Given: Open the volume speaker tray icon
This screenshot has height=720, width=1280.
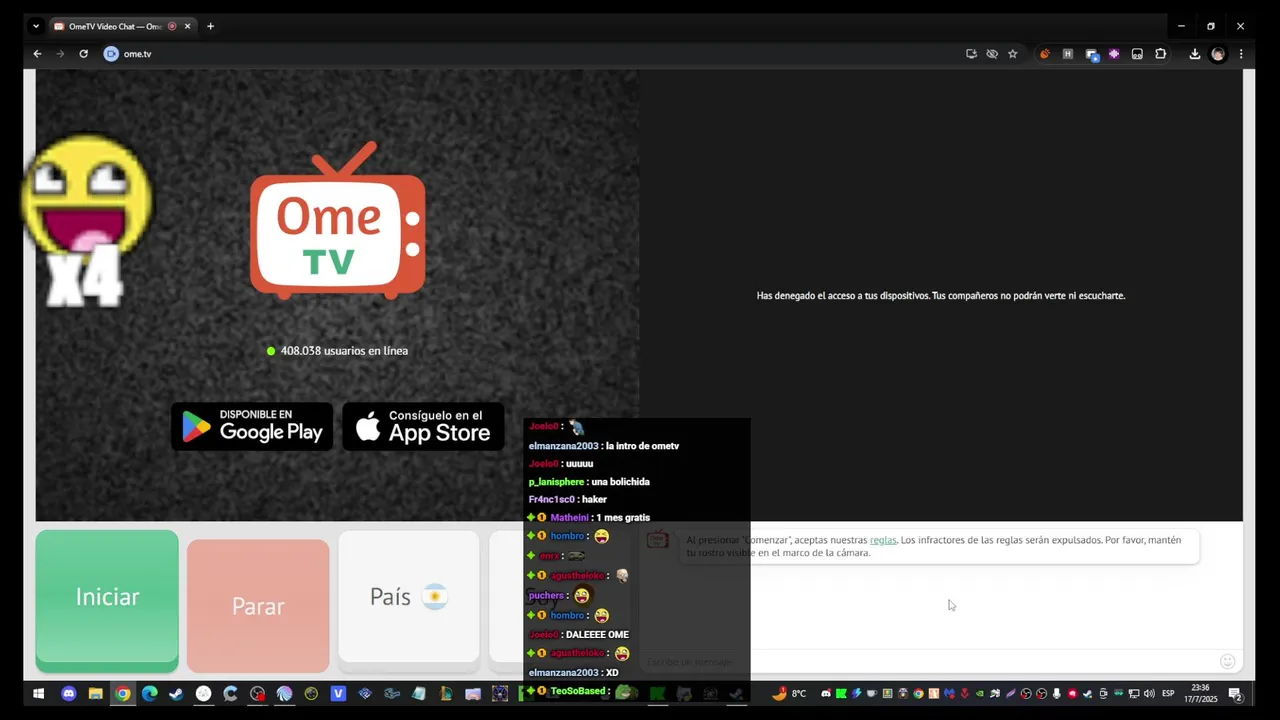Looking at the screenshot, I should (1148, 693).
